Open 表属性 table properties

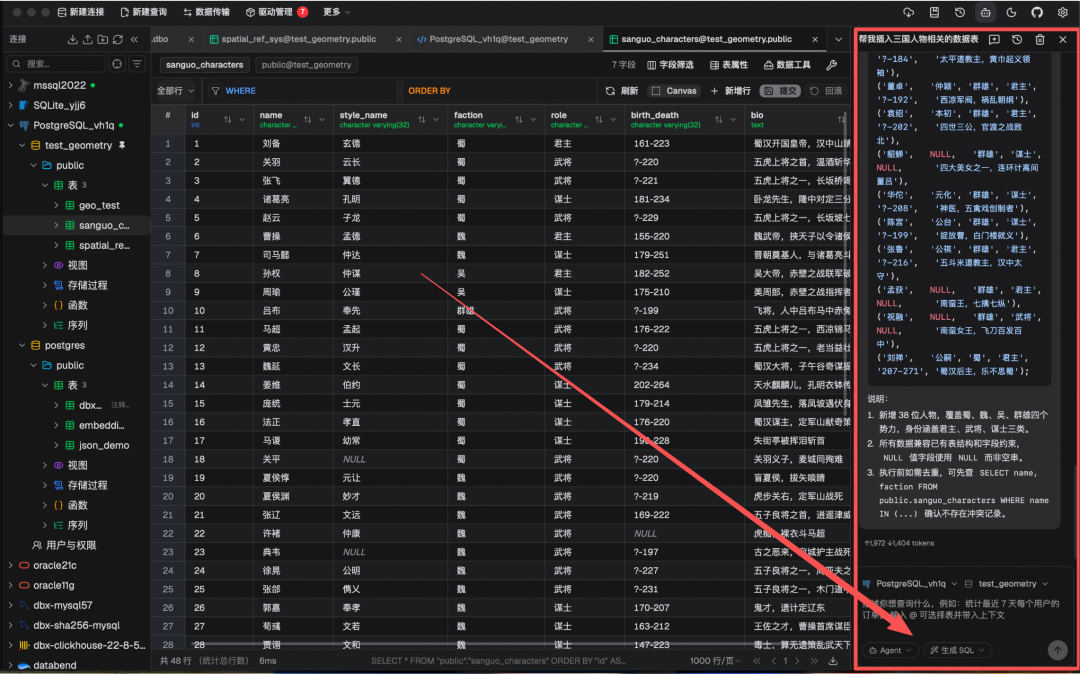pos(729,65)
